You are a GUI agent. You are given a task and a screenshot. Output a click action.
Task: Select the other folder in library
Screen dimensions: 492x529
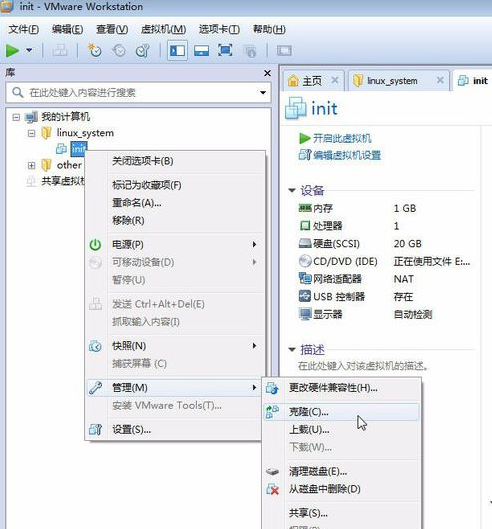[69, 165]
